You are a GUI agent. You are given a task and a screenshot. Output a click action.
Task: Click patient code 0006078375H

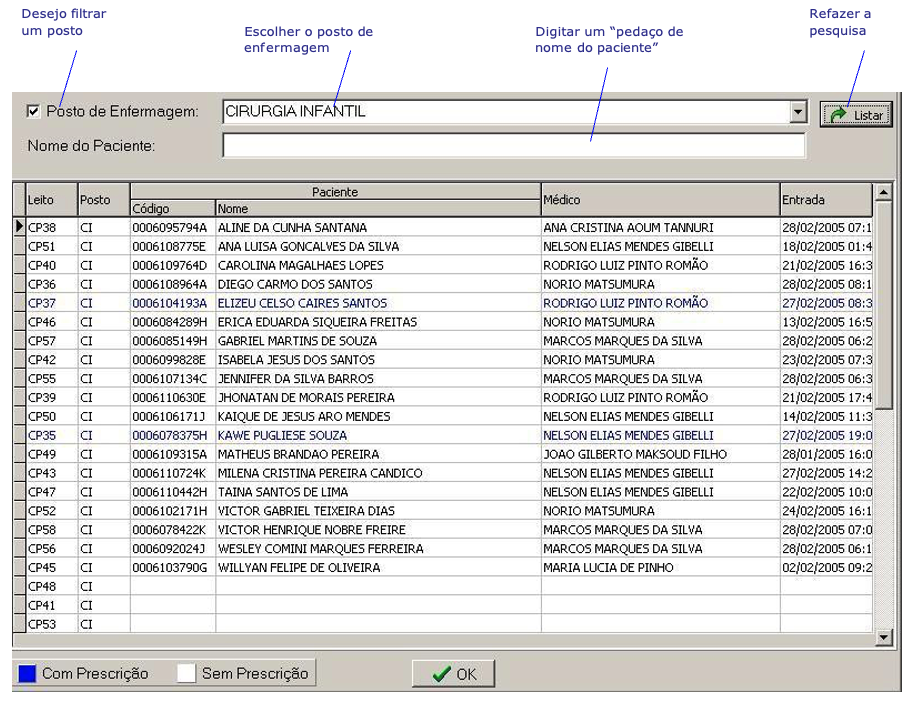[x=170, y=435]
